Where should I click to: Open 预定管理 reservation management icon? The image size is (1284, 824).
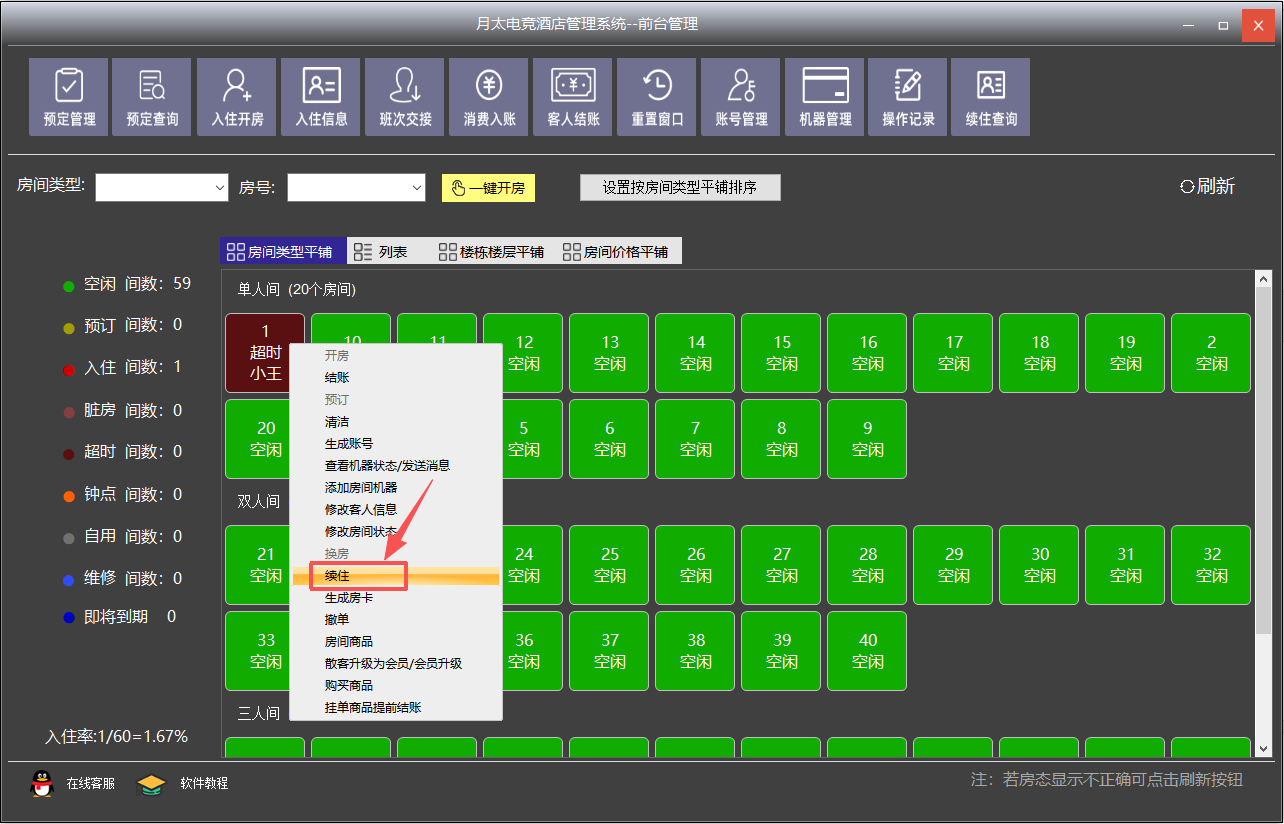[69, 96]
